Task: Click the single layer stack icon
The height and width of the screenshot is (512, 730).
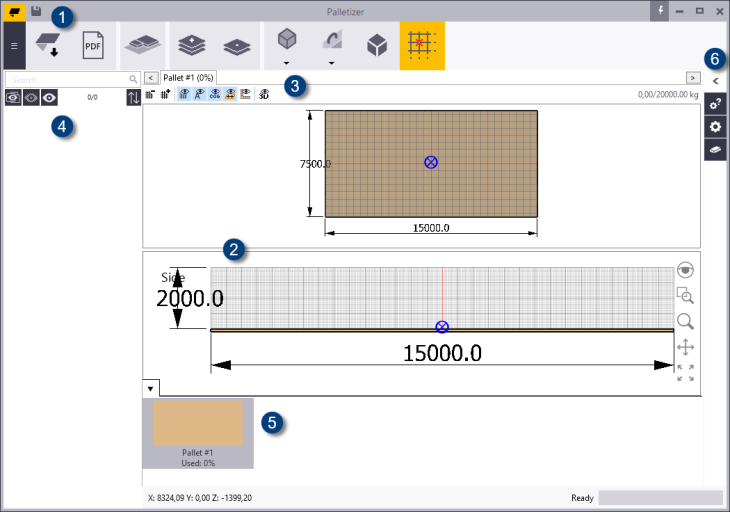Action: click(237, 47)
